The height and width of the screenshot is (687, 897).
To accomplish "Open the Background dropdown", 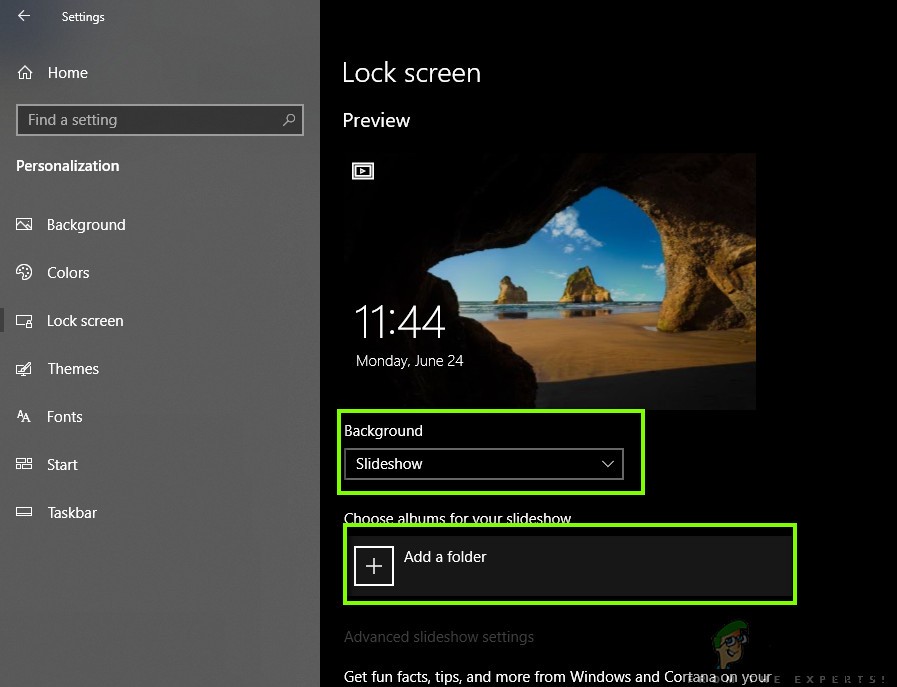I will [x=484, y=463].
